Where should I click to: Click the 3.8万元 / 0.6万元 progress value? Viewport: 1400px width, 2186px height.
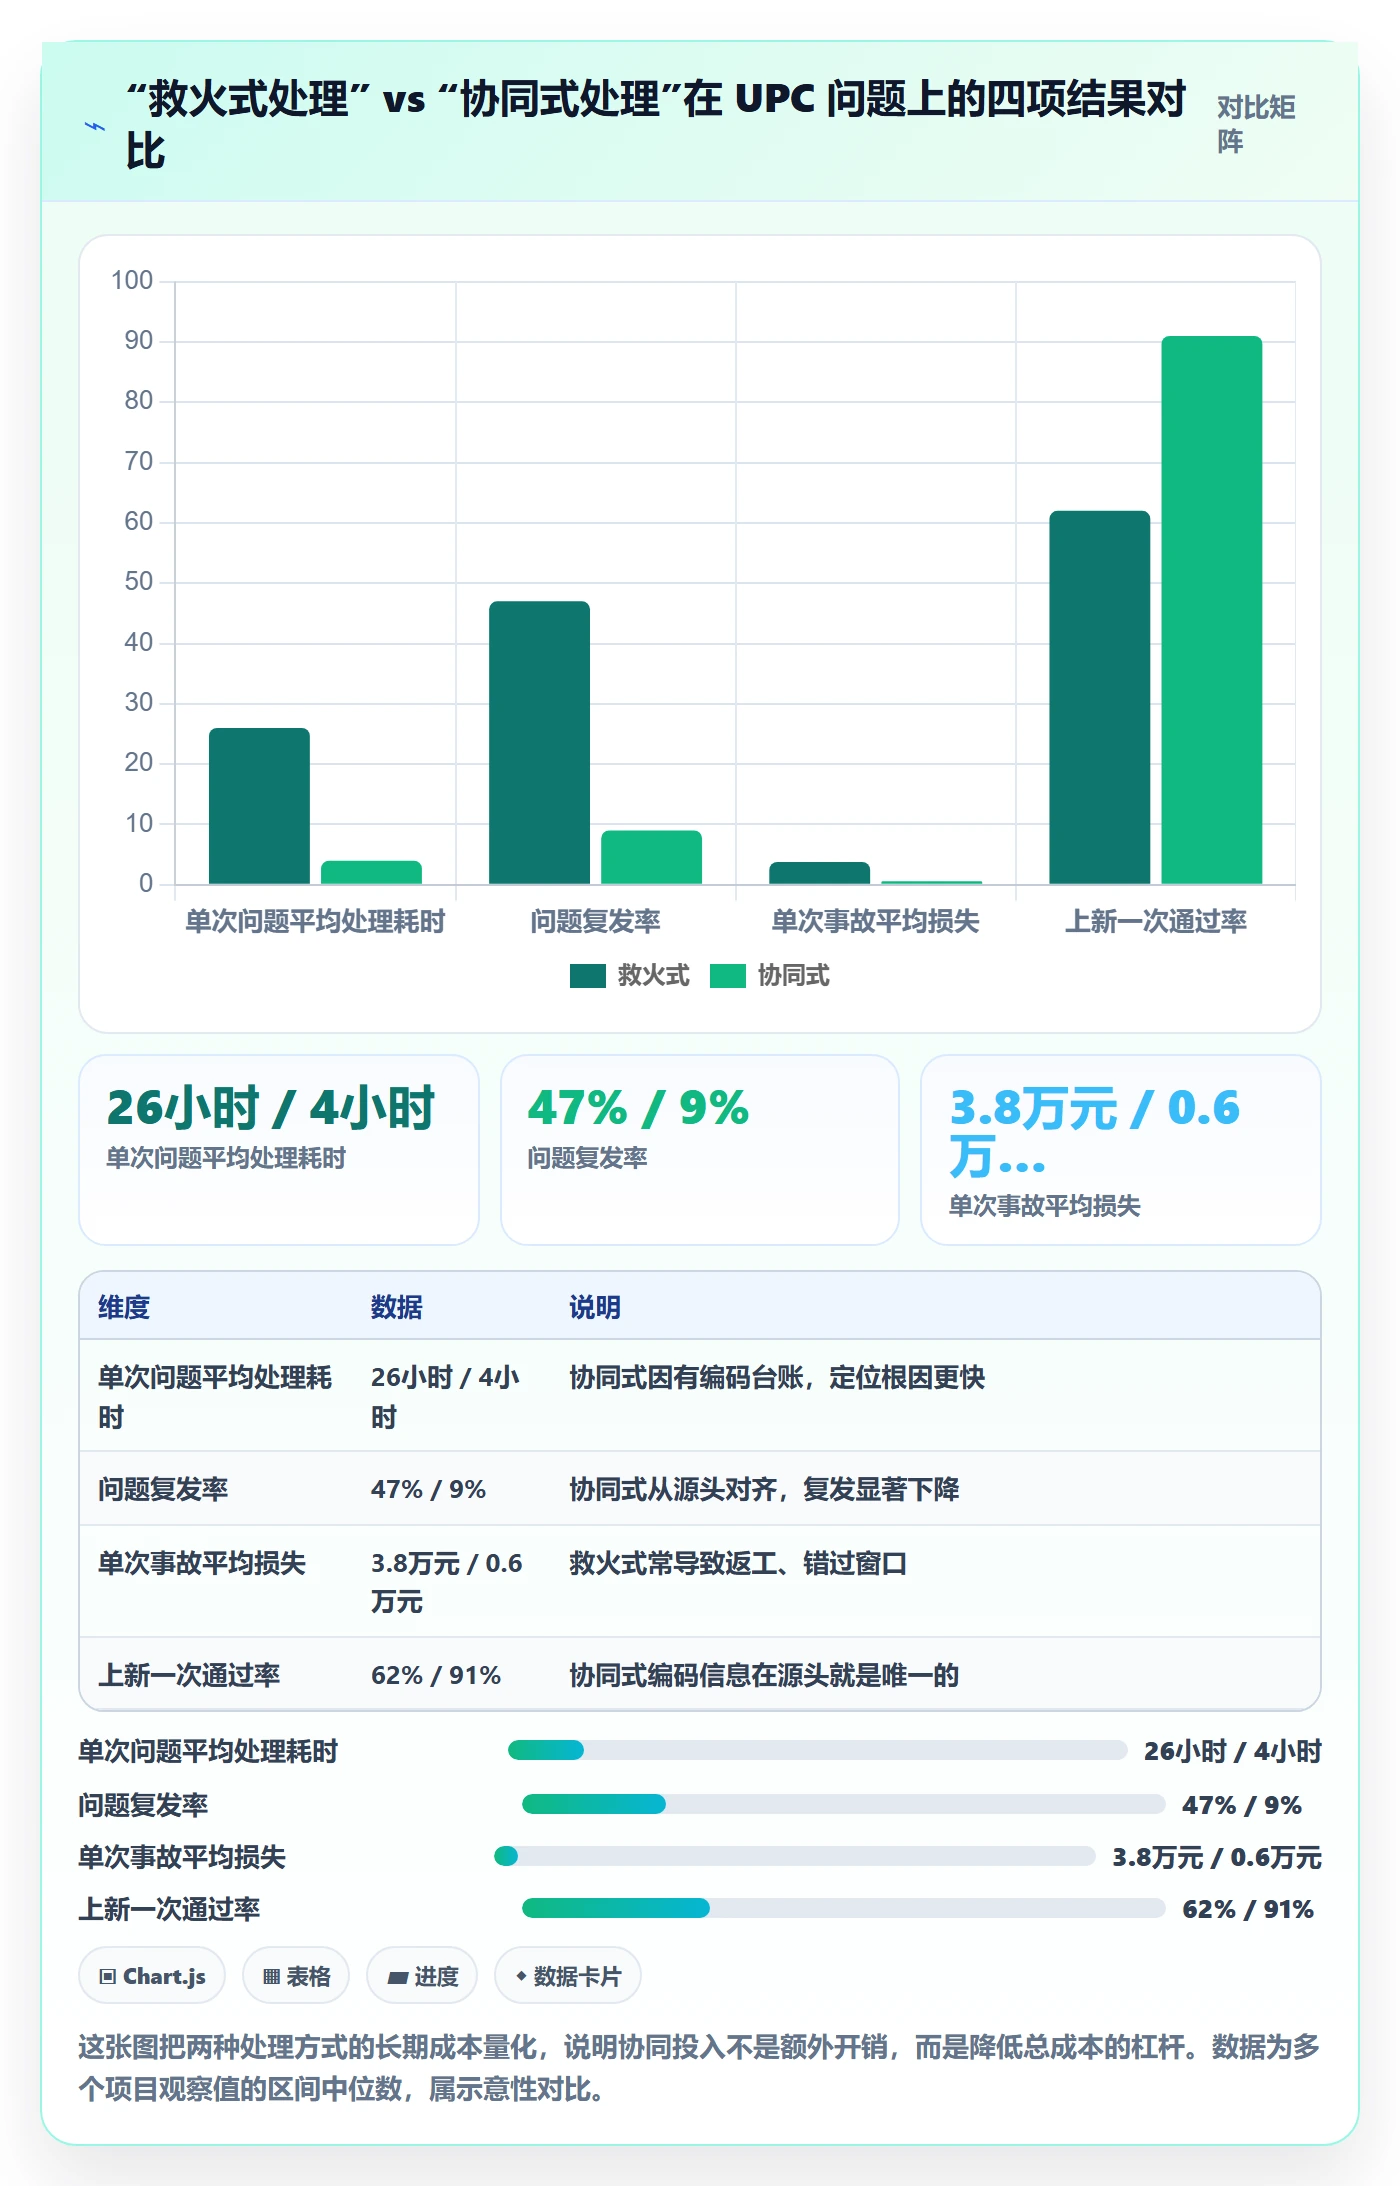tap(1217, 1857)
